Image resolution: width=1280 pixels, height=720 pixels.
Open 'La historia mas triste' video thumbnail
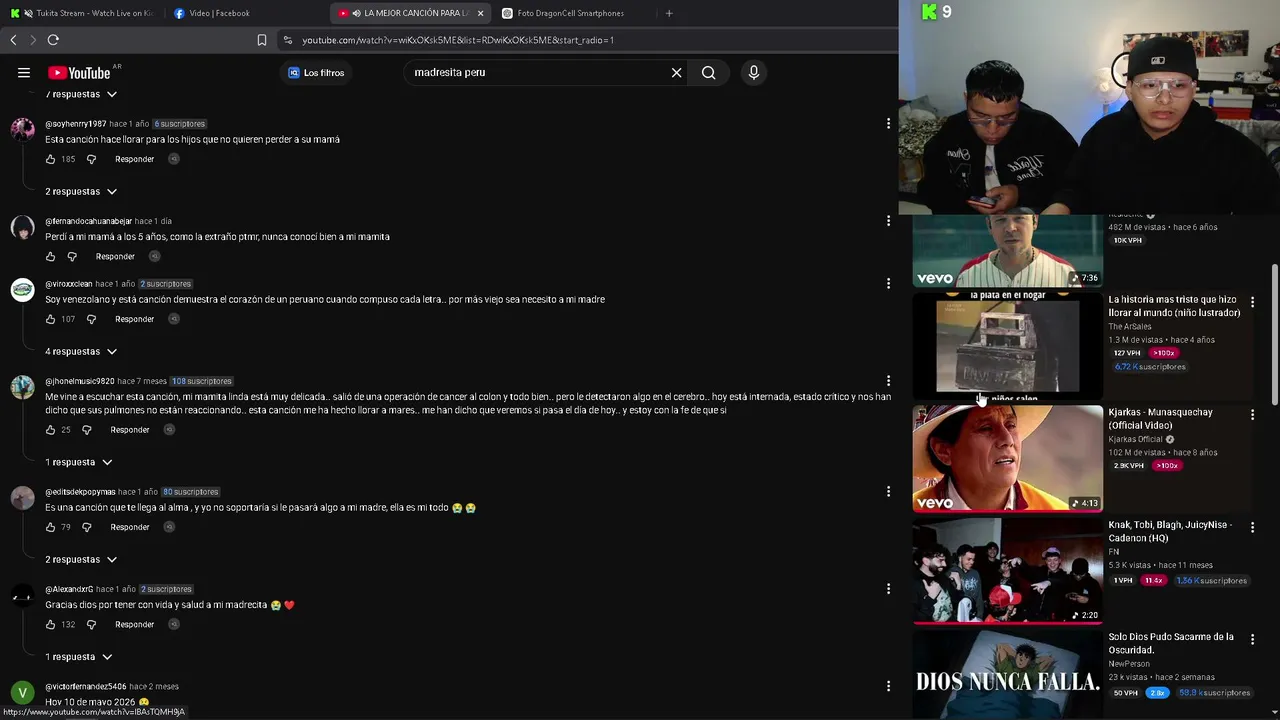click(1007, 346)
